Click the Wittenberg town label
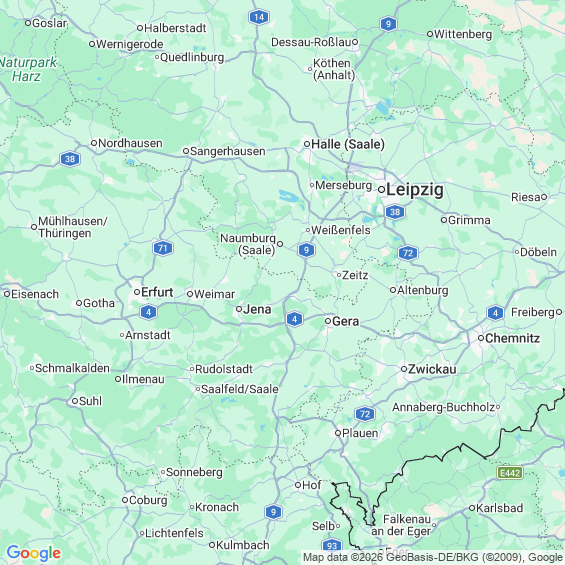The height and width of the screenshot is (565, 565). (x=463, y=34)
